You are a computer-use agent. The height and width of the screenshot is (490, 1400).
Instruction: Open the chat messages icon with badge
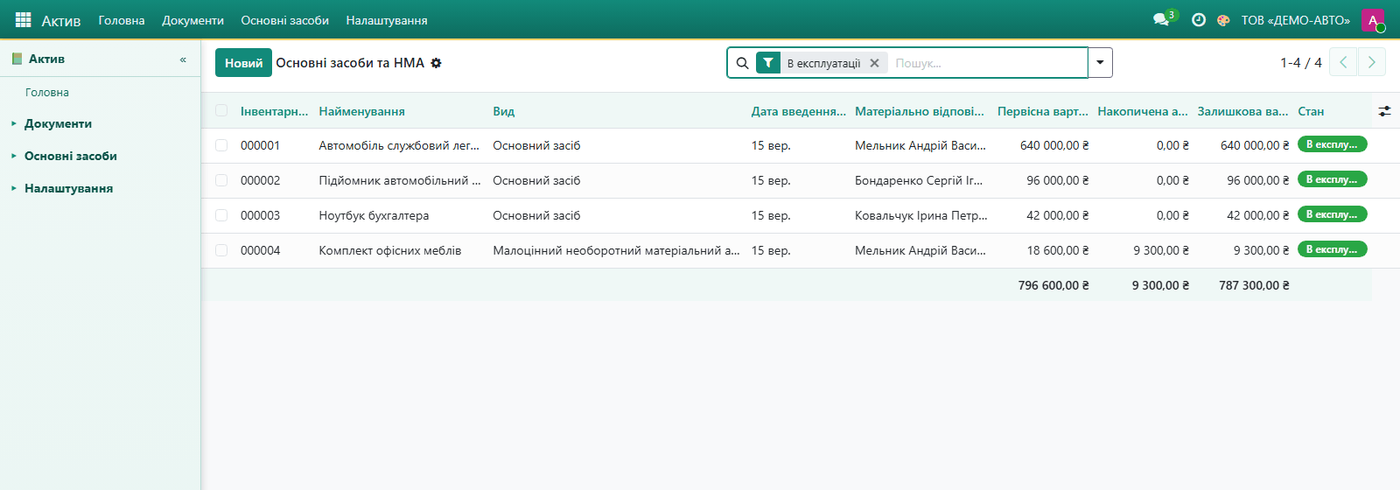coord(1163,19)
